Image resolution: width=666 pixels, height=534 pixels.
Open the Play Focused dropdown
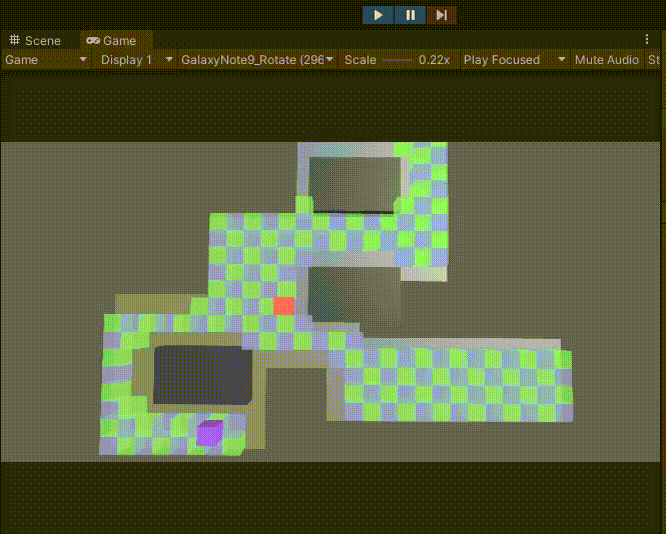(x=514, y=60)
